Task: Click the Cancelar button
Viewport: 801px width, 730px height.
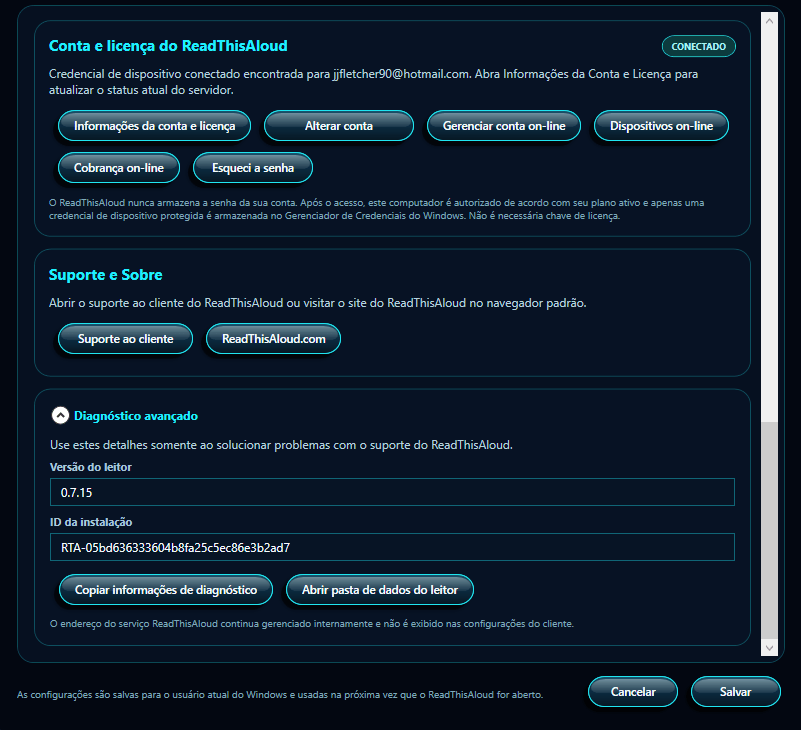Action: click(x=633, y=692)
